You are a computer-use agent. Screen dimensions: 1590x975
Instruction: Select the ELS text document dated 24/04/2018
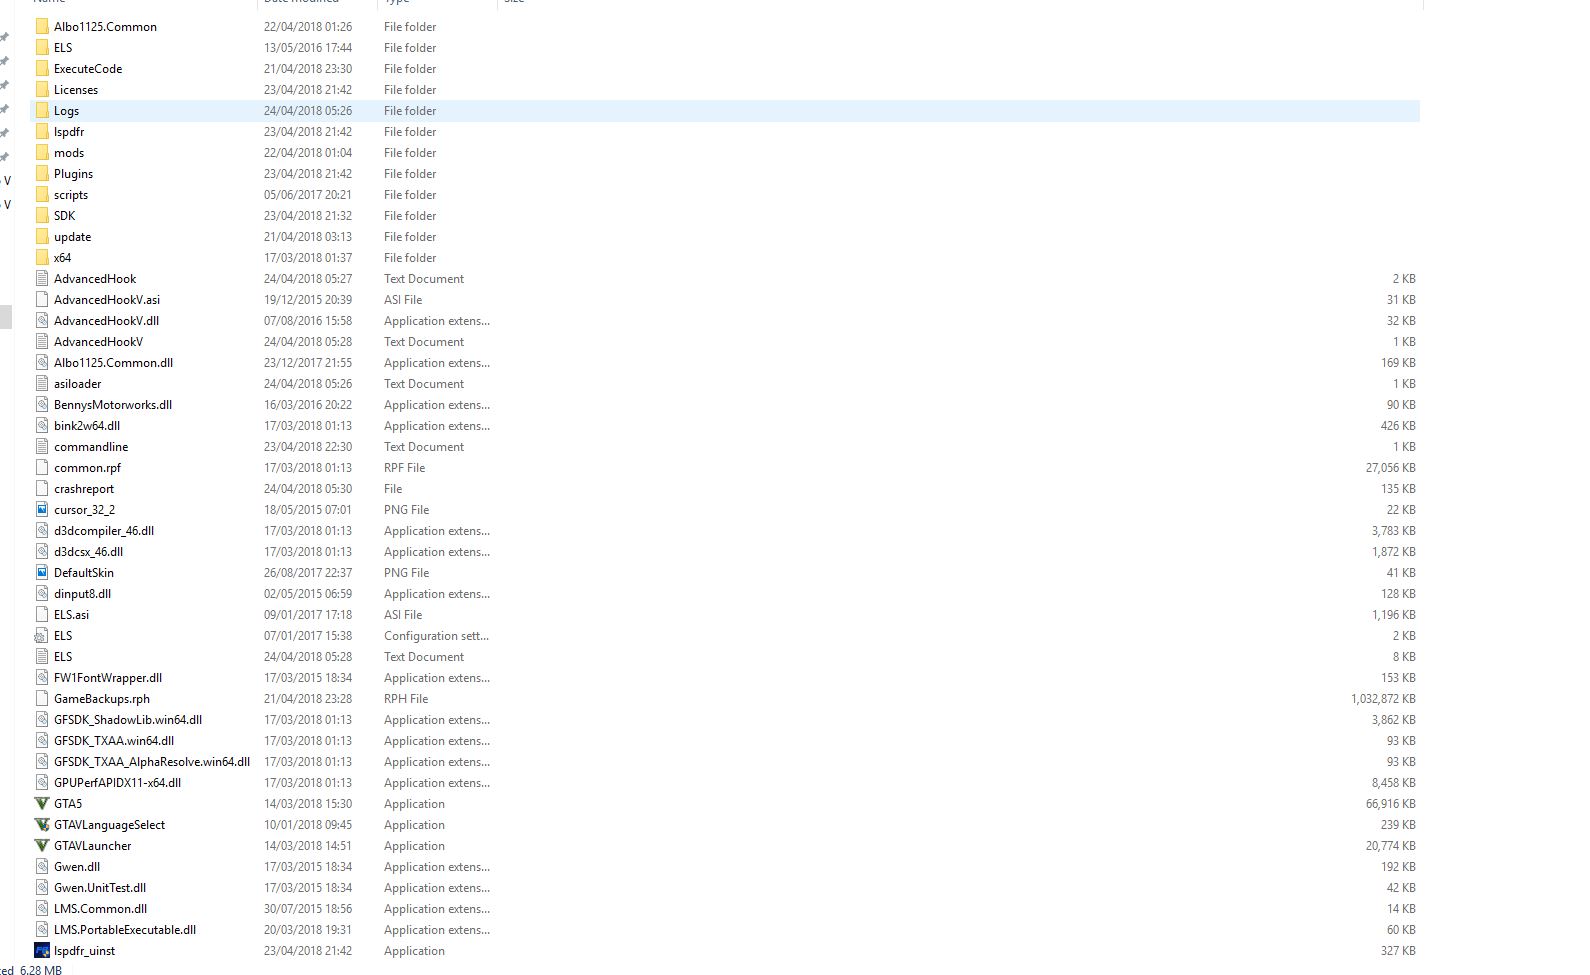coord(725,656)
